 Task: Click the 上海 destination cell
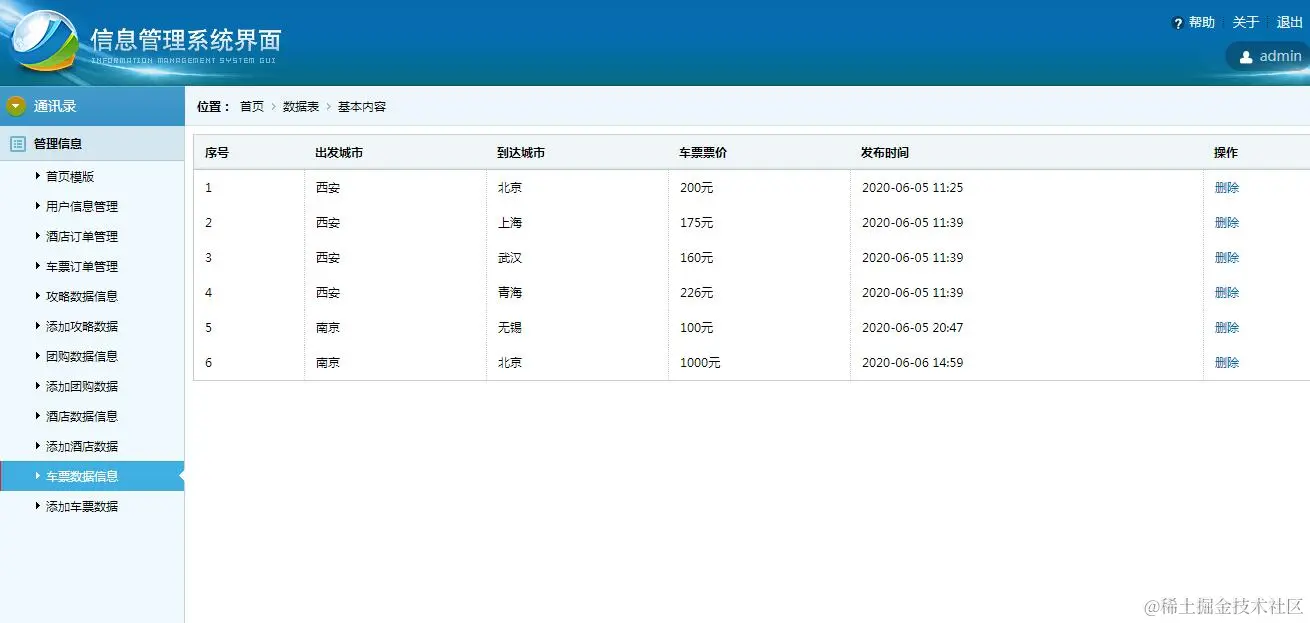click(510, 223)
